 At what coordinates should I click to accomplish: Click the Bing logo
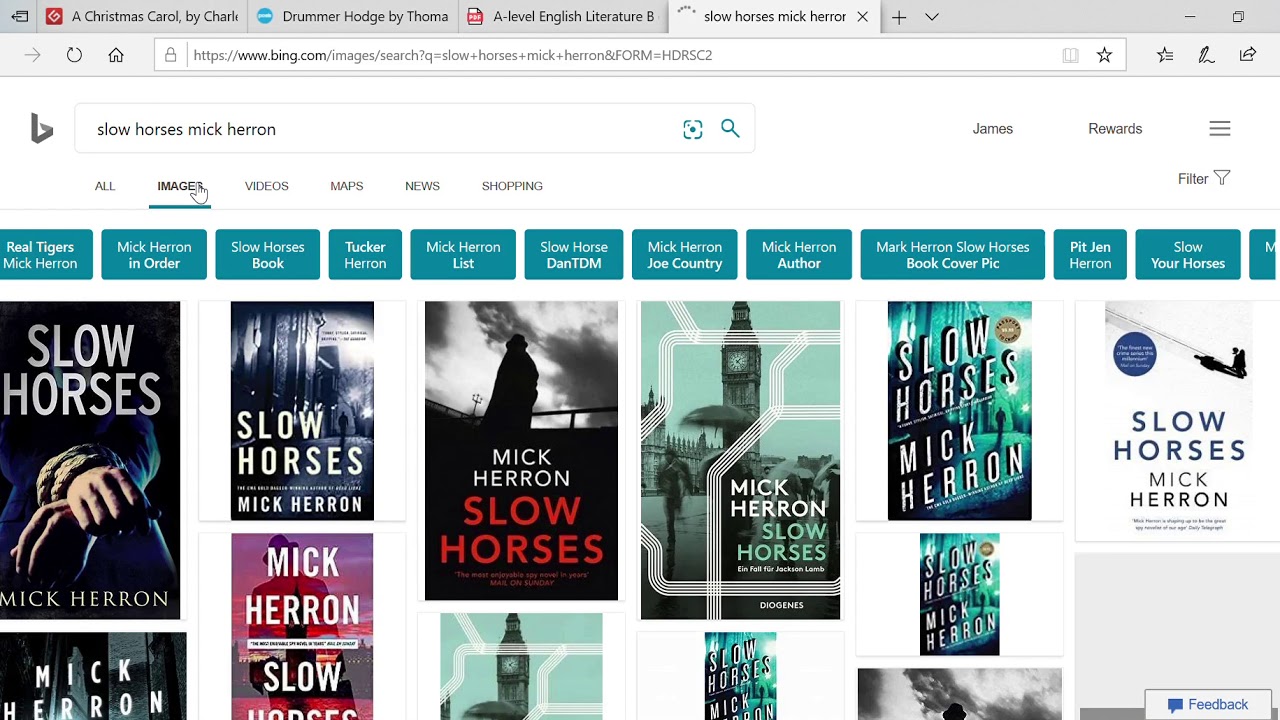pos(41,129)
